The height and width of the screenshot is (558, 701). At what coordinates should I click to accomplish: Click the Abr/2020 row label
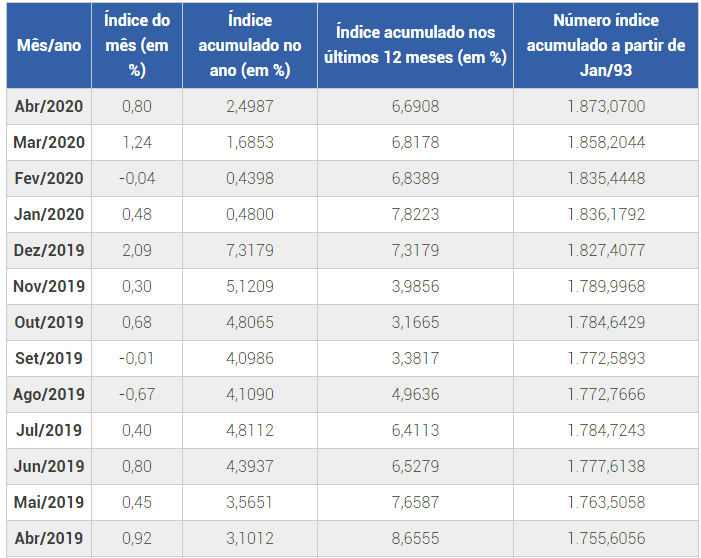pyautogui.click(x=49, y=106)
